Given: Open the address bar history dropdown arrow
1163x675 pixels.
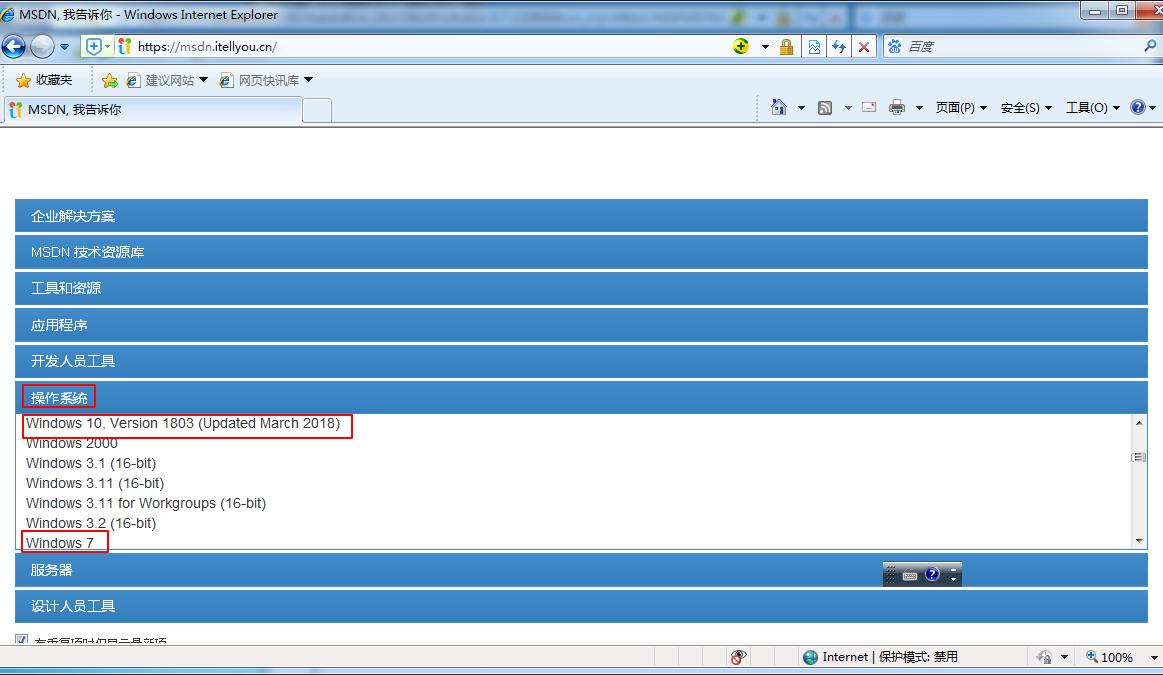Looking at the screenshot, I should pos(765,47).
